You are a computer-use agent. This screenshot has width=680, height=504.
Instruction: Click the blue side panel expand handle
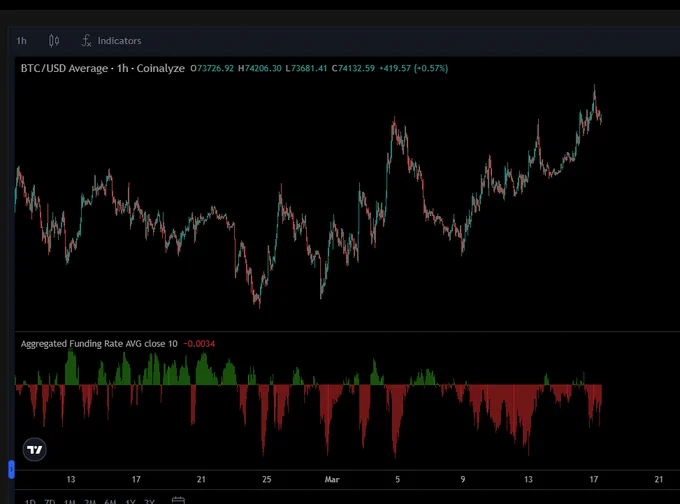click(x=11, y=470)
